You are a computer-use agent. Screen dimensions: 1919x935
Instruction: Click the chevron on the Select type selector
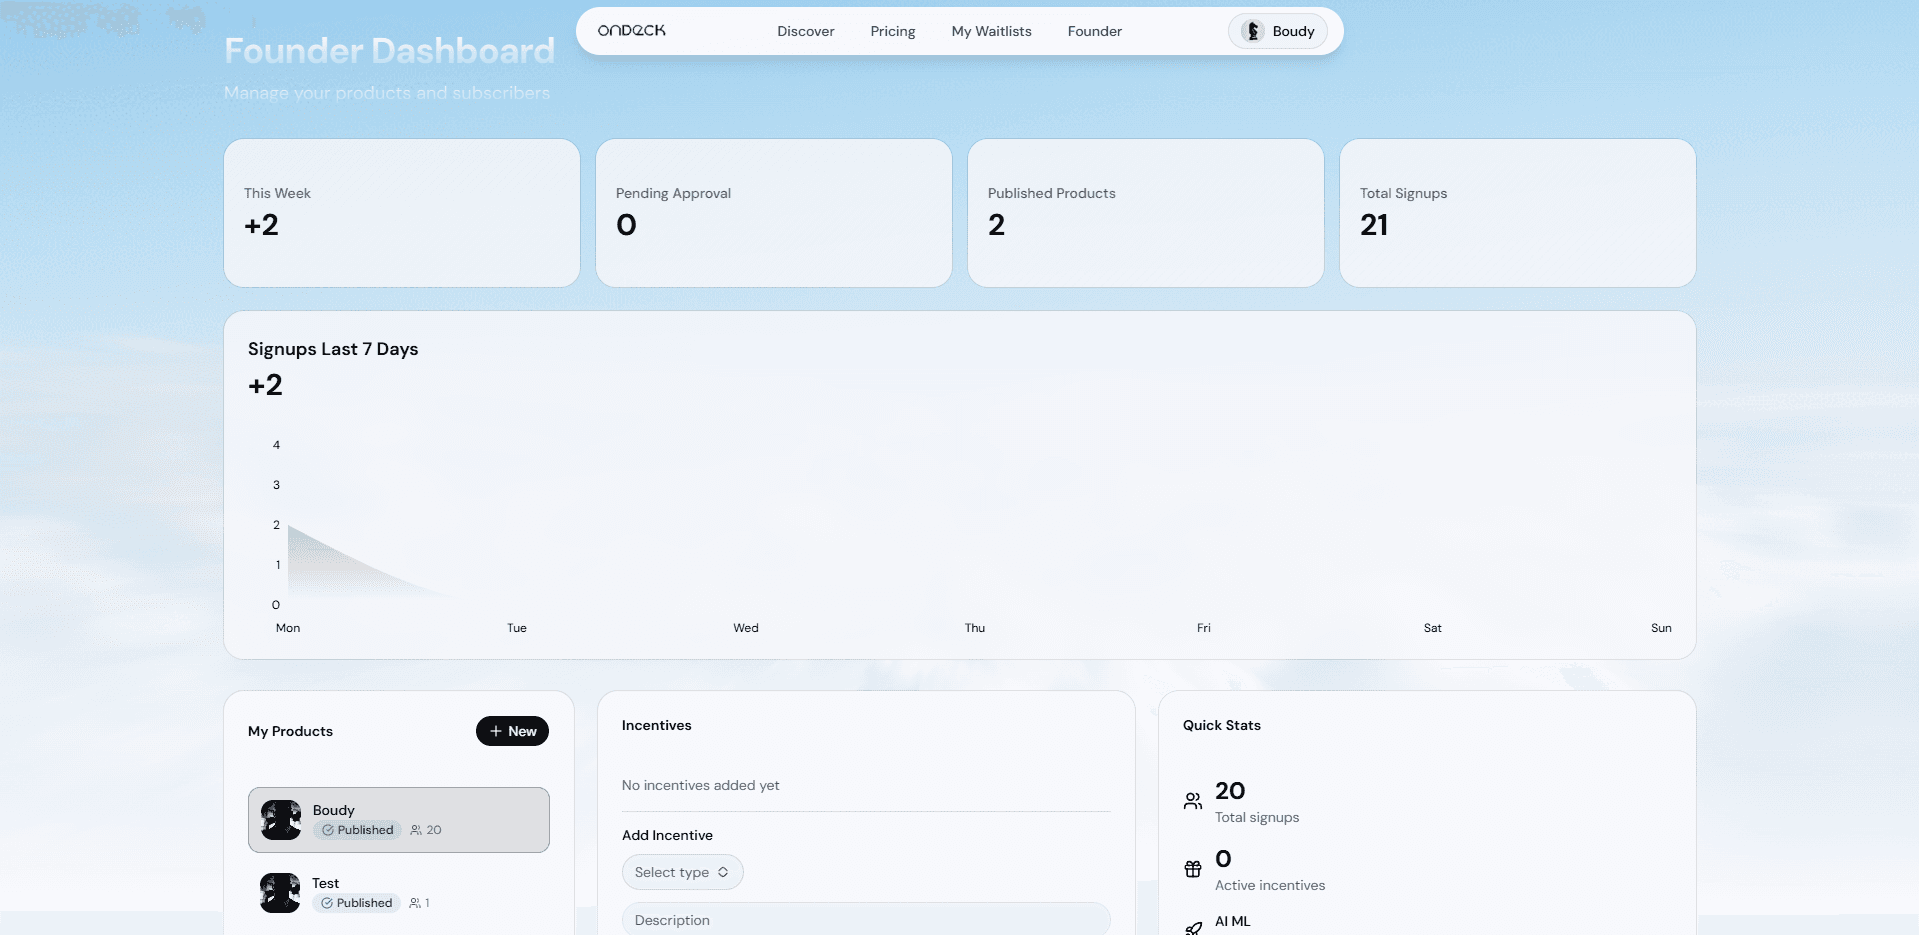[x=724, y=871]
